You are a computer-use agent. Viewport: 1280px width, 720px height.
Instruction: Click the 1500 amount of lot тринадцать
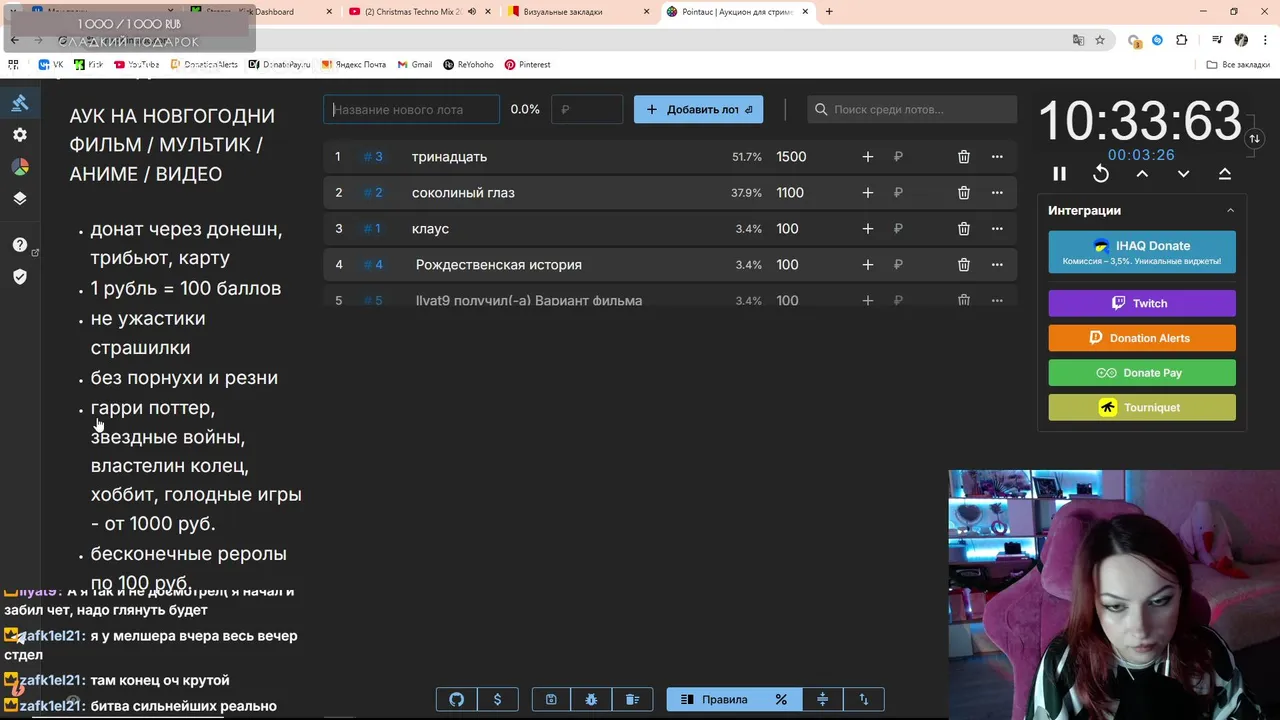coord(791,157)
